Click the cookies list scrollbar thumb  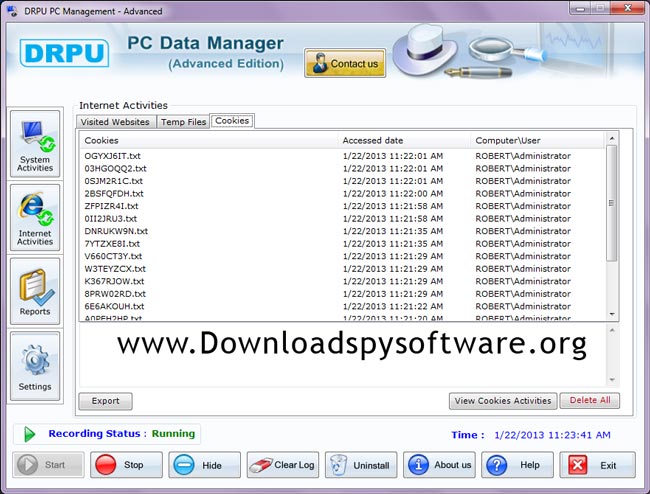612,203
